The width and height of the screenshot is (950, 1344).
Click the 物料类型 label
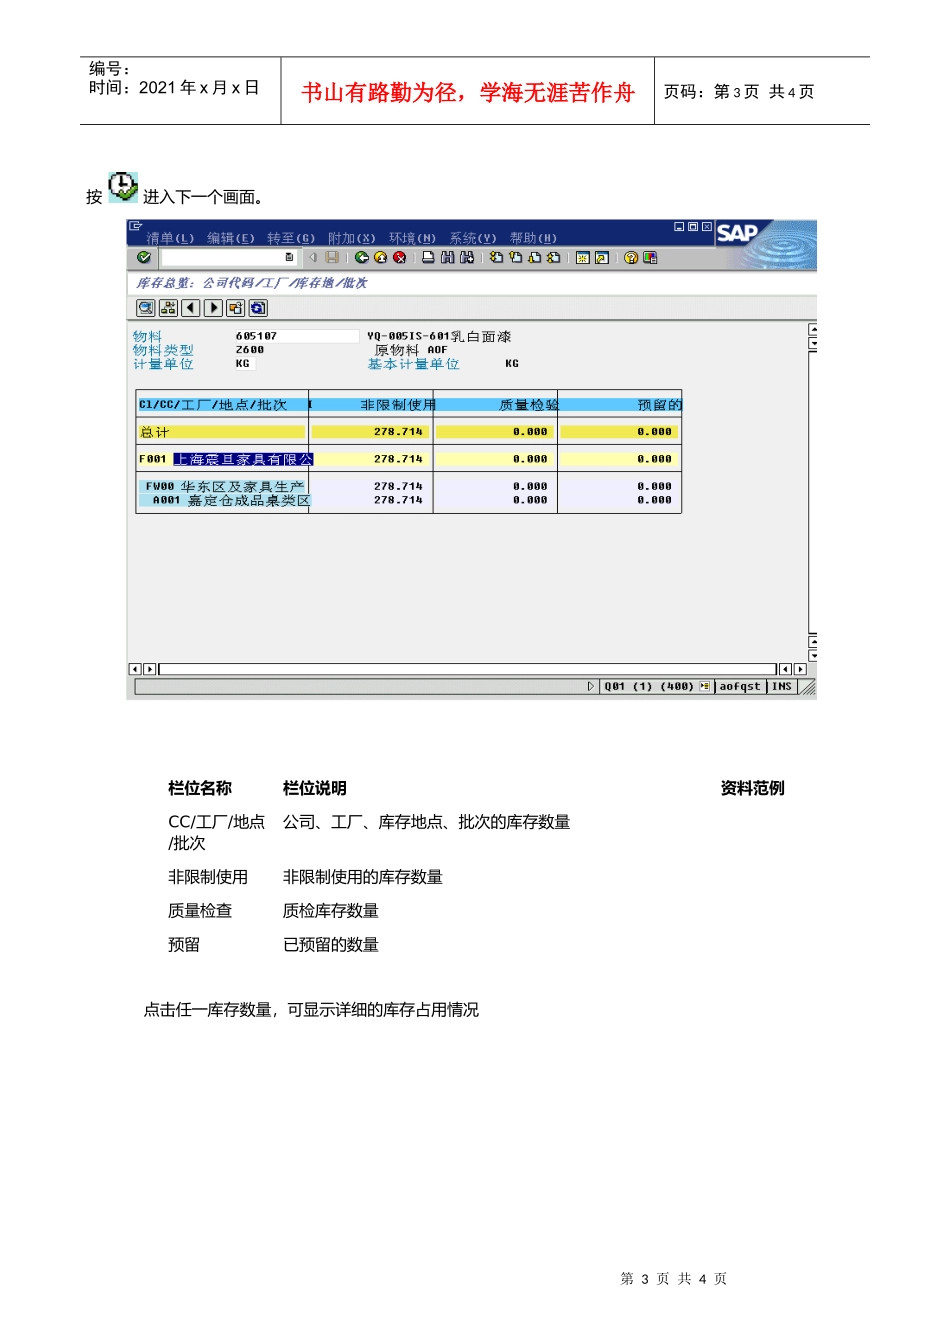[x=163, y=350]
